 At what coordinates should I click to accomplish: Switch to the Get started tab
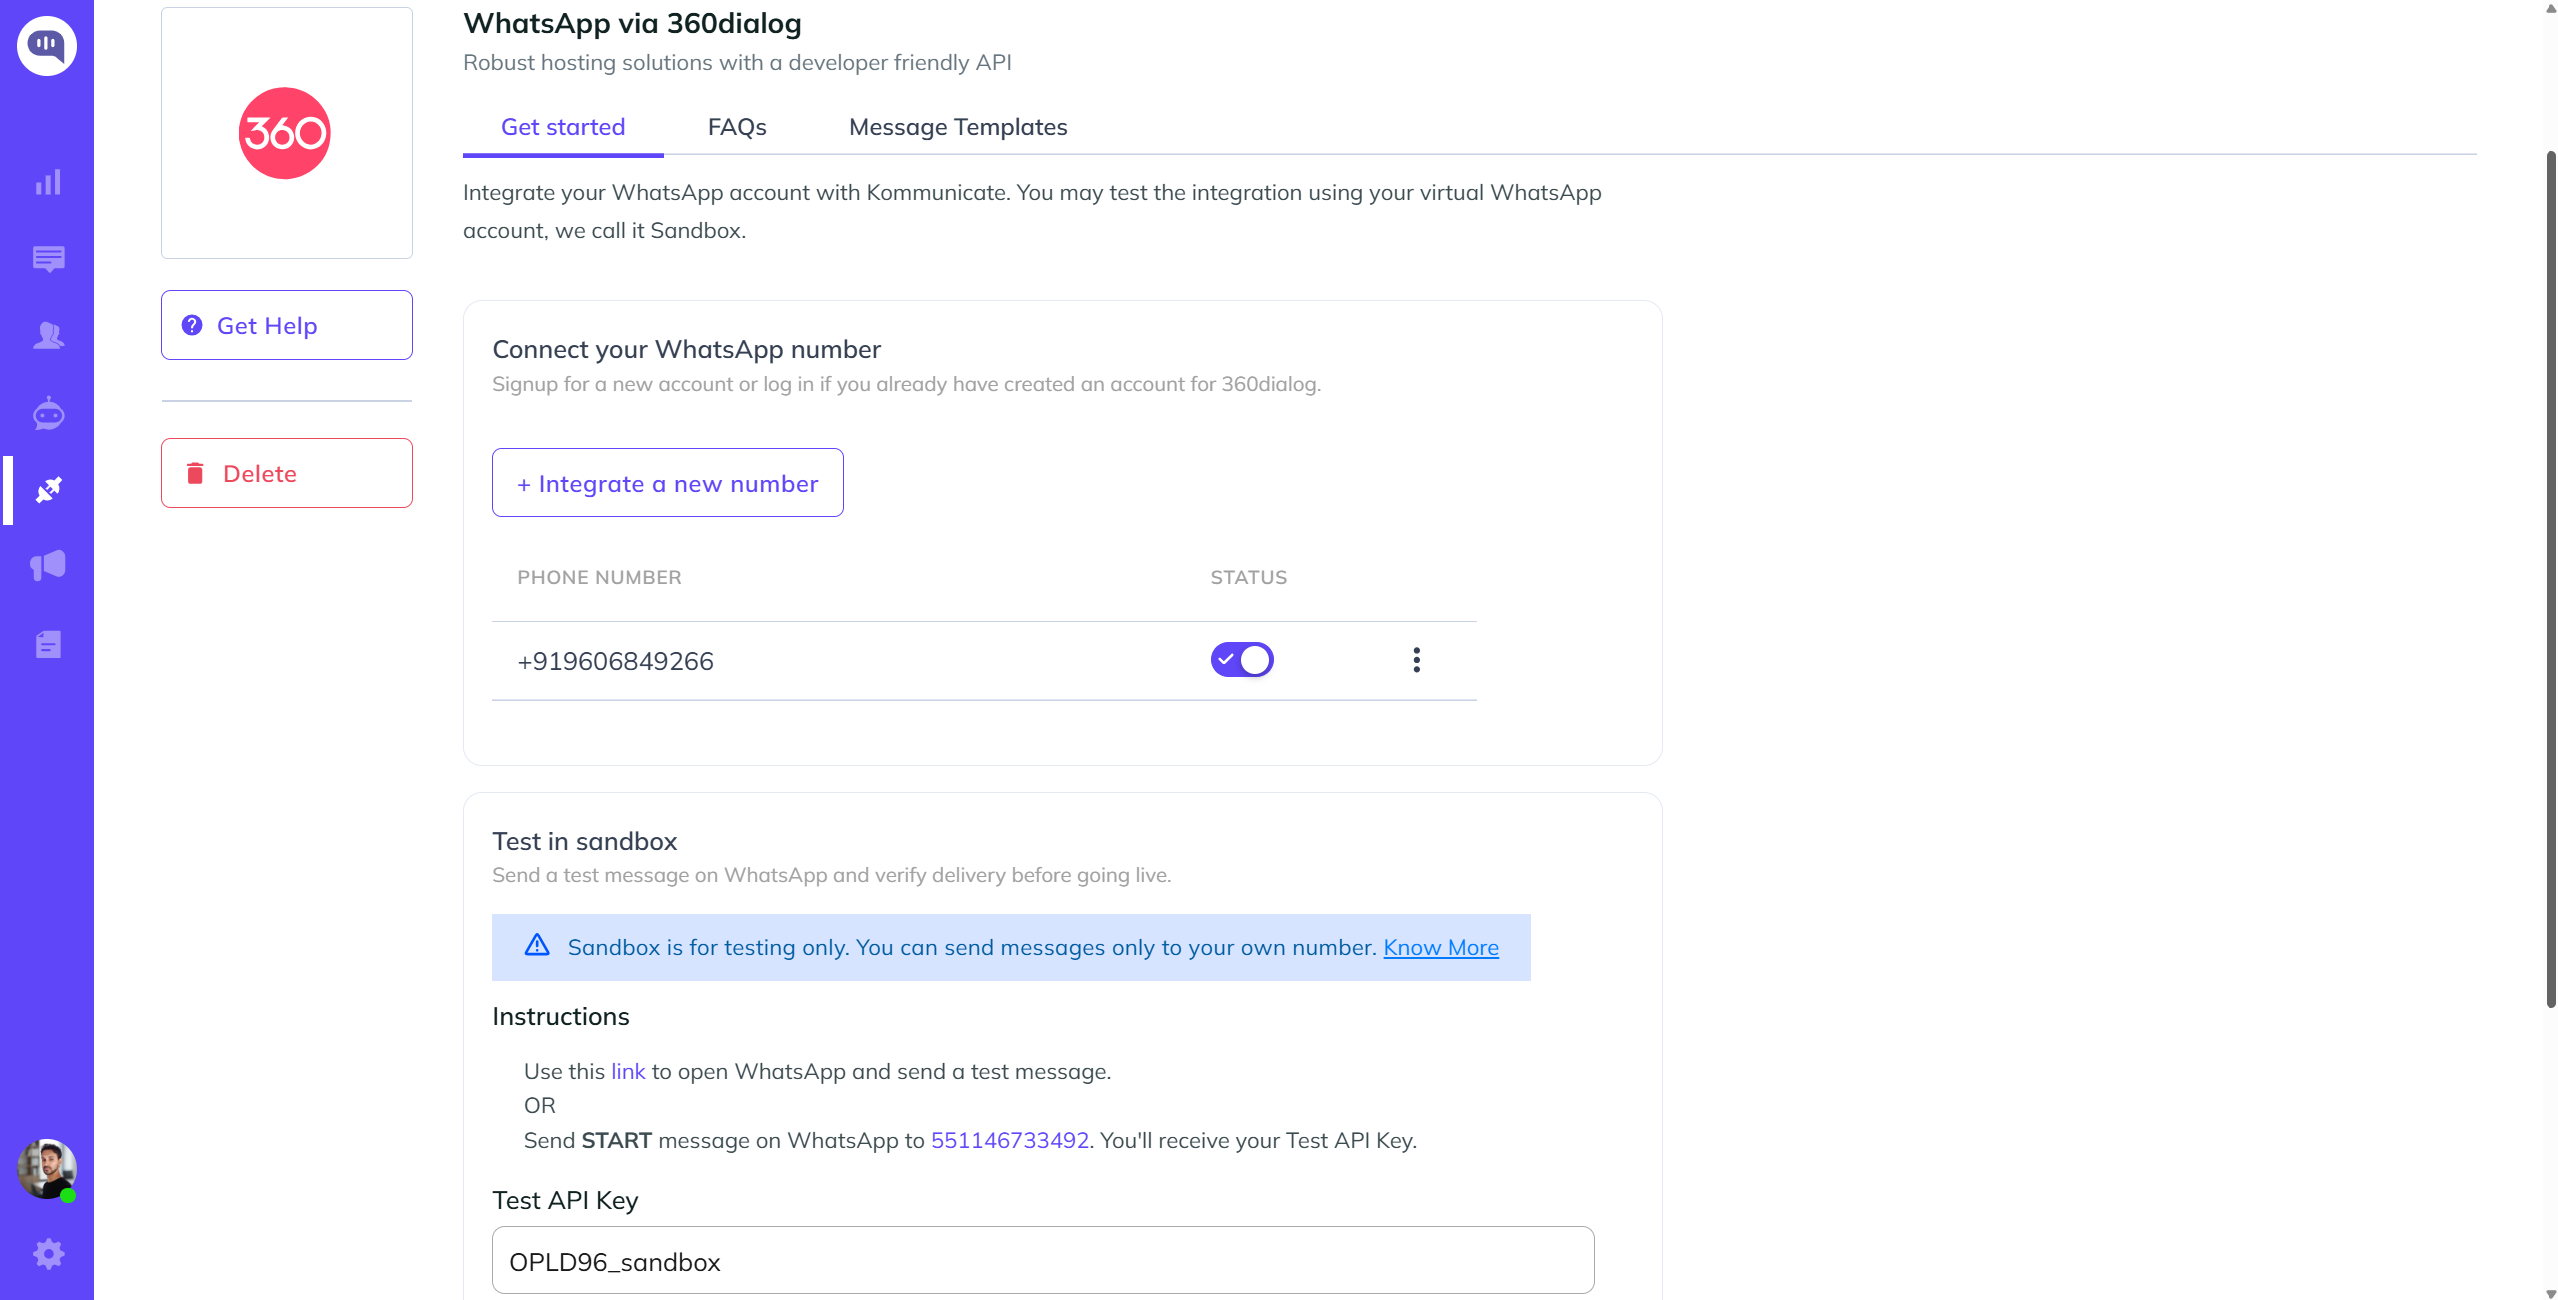click(563, 127)
